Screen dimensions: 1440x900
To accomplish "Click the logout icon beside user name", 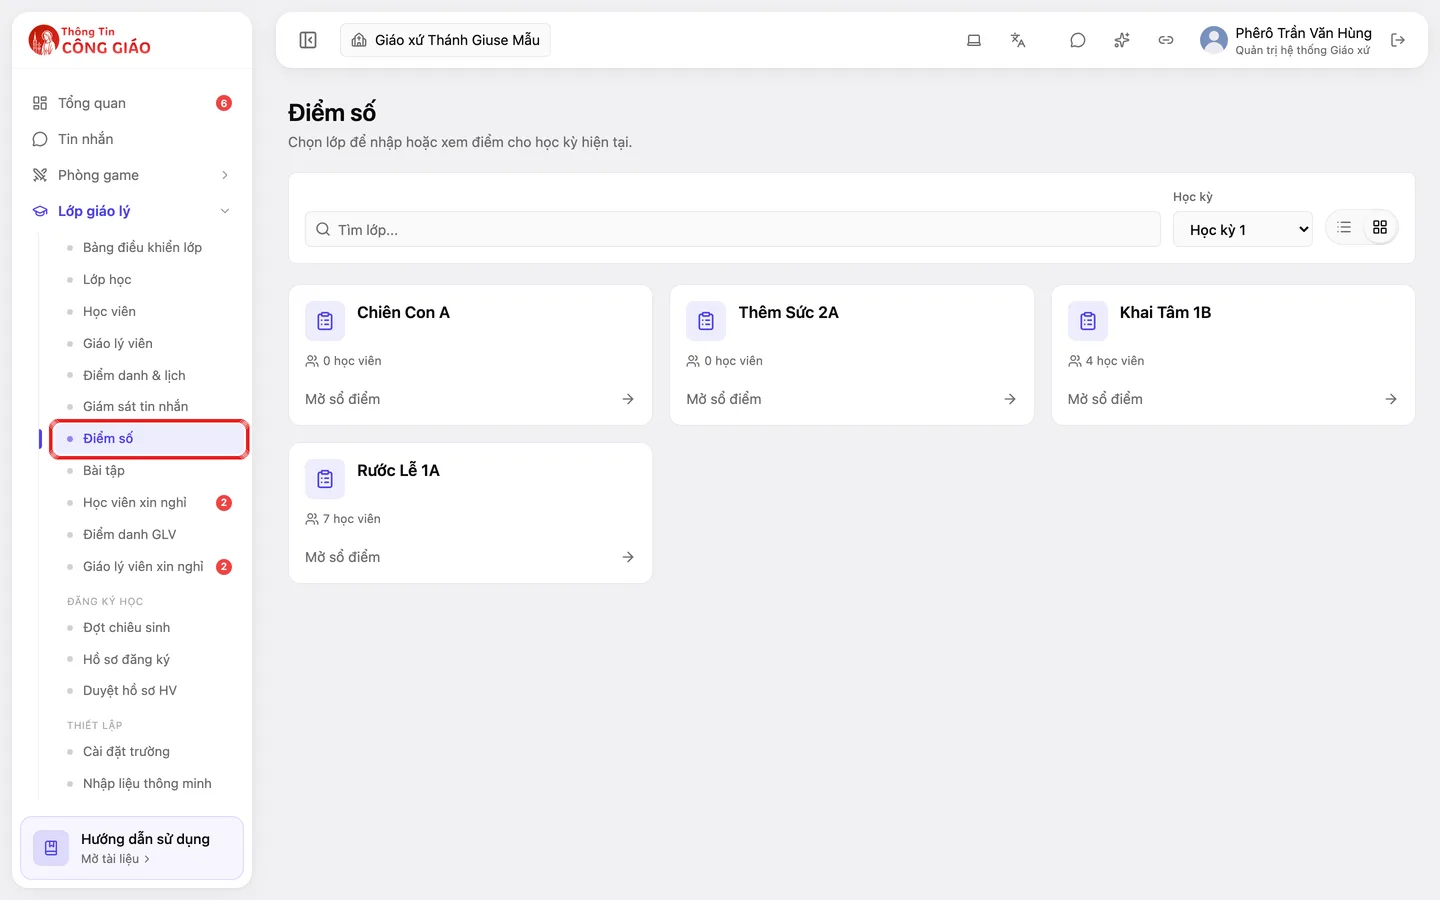I will pyautogui.click(x=1398, y=40).
